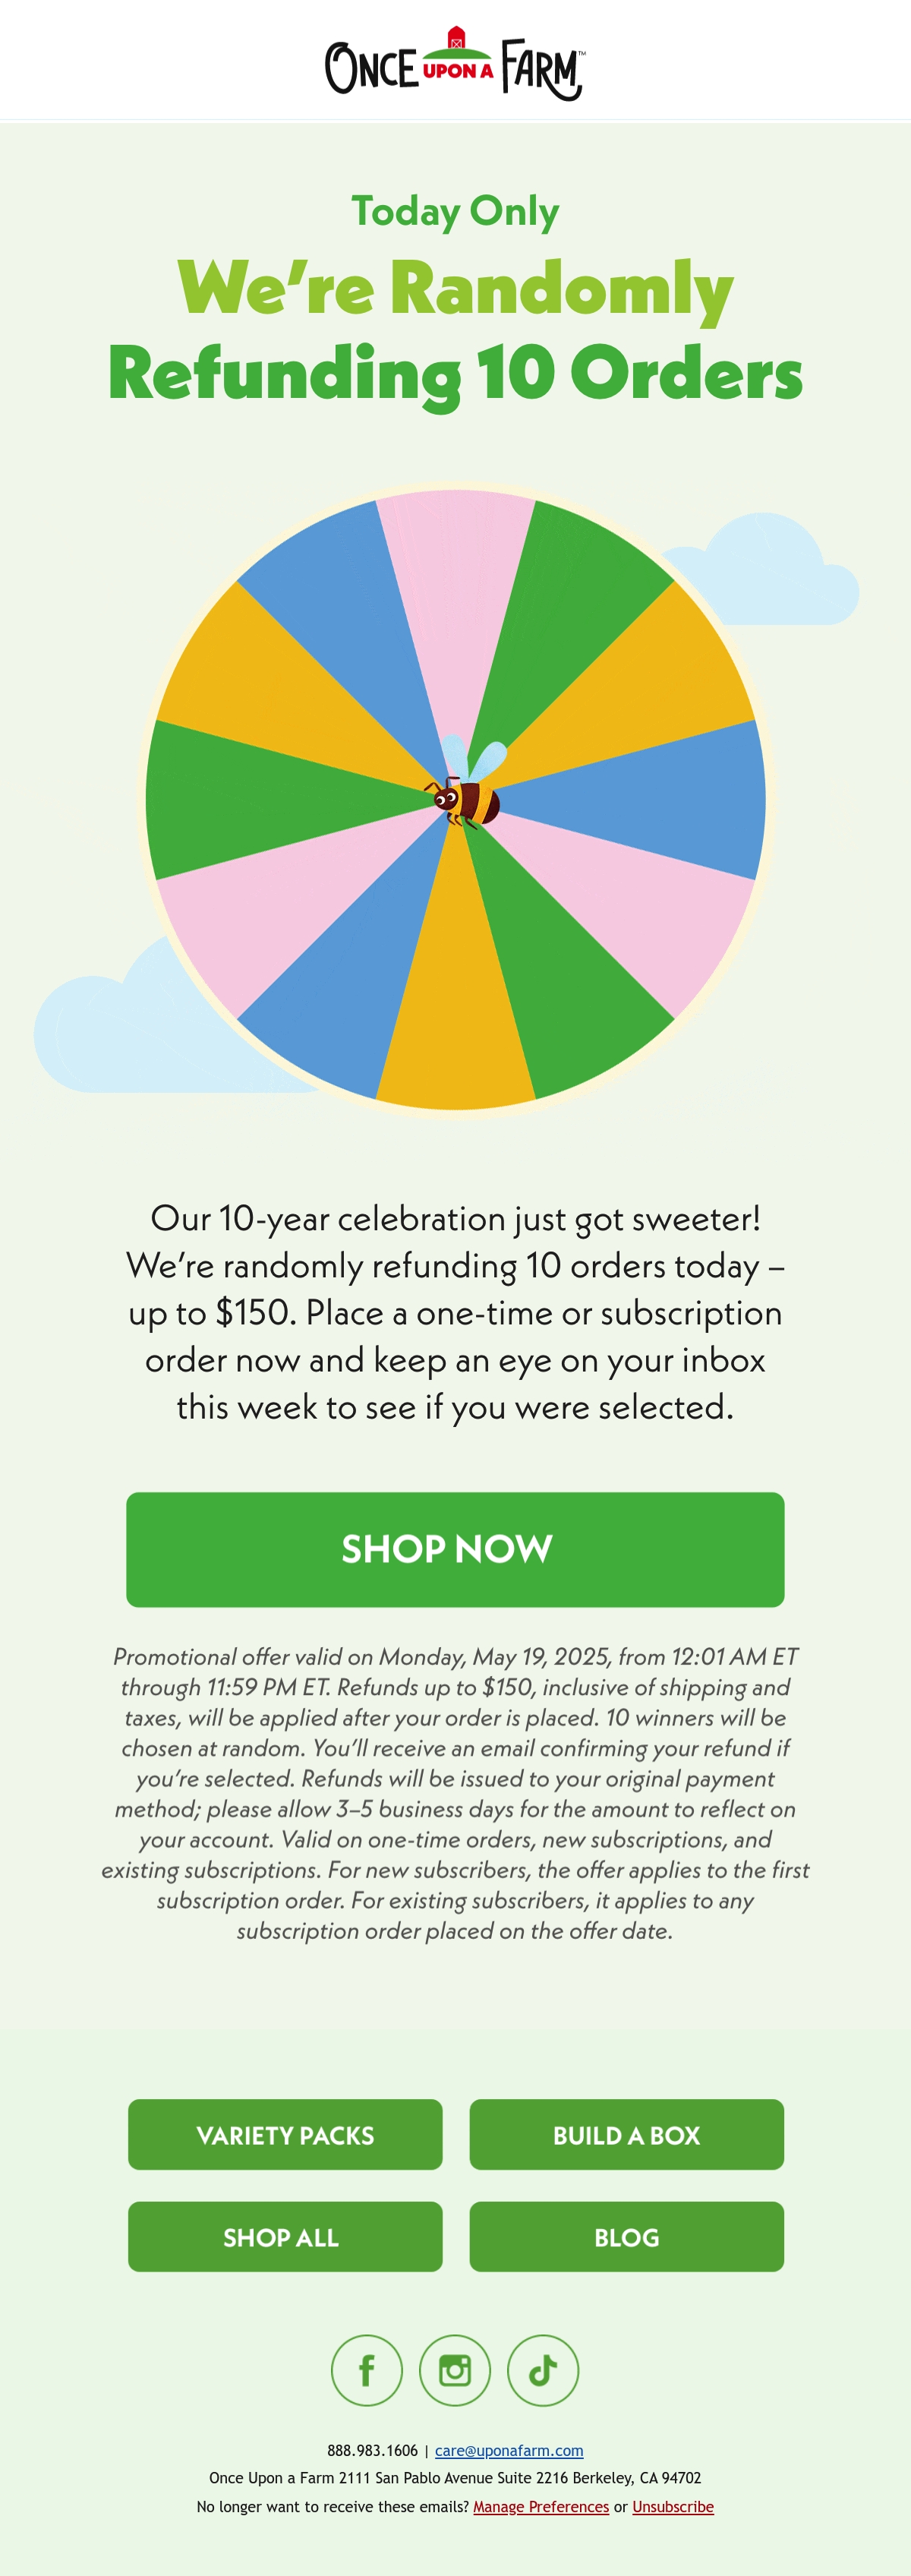Click the Unsubscribe link
This screenshot has width=911, height=2576.
[x=673, y=2506]
